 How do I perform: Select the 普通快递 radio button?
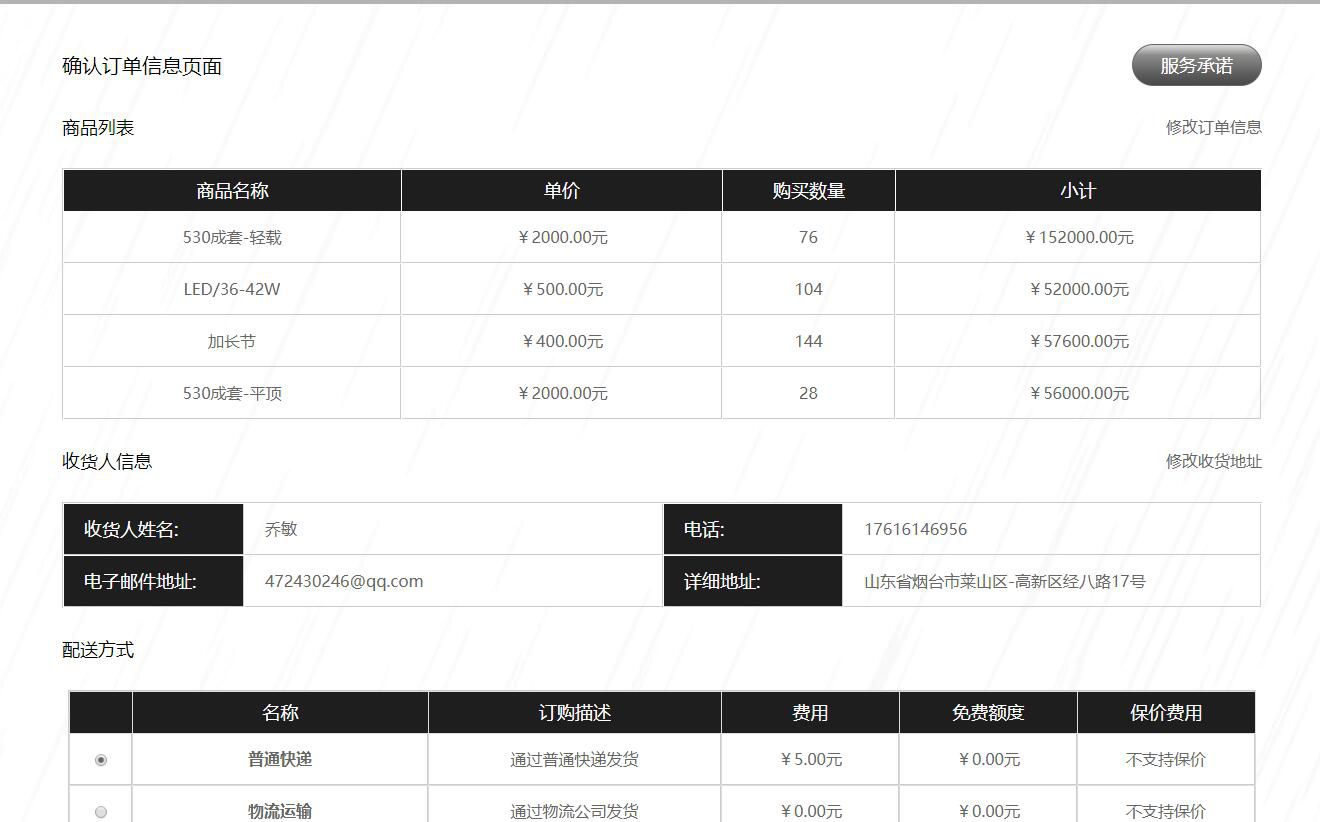(101, 760)
